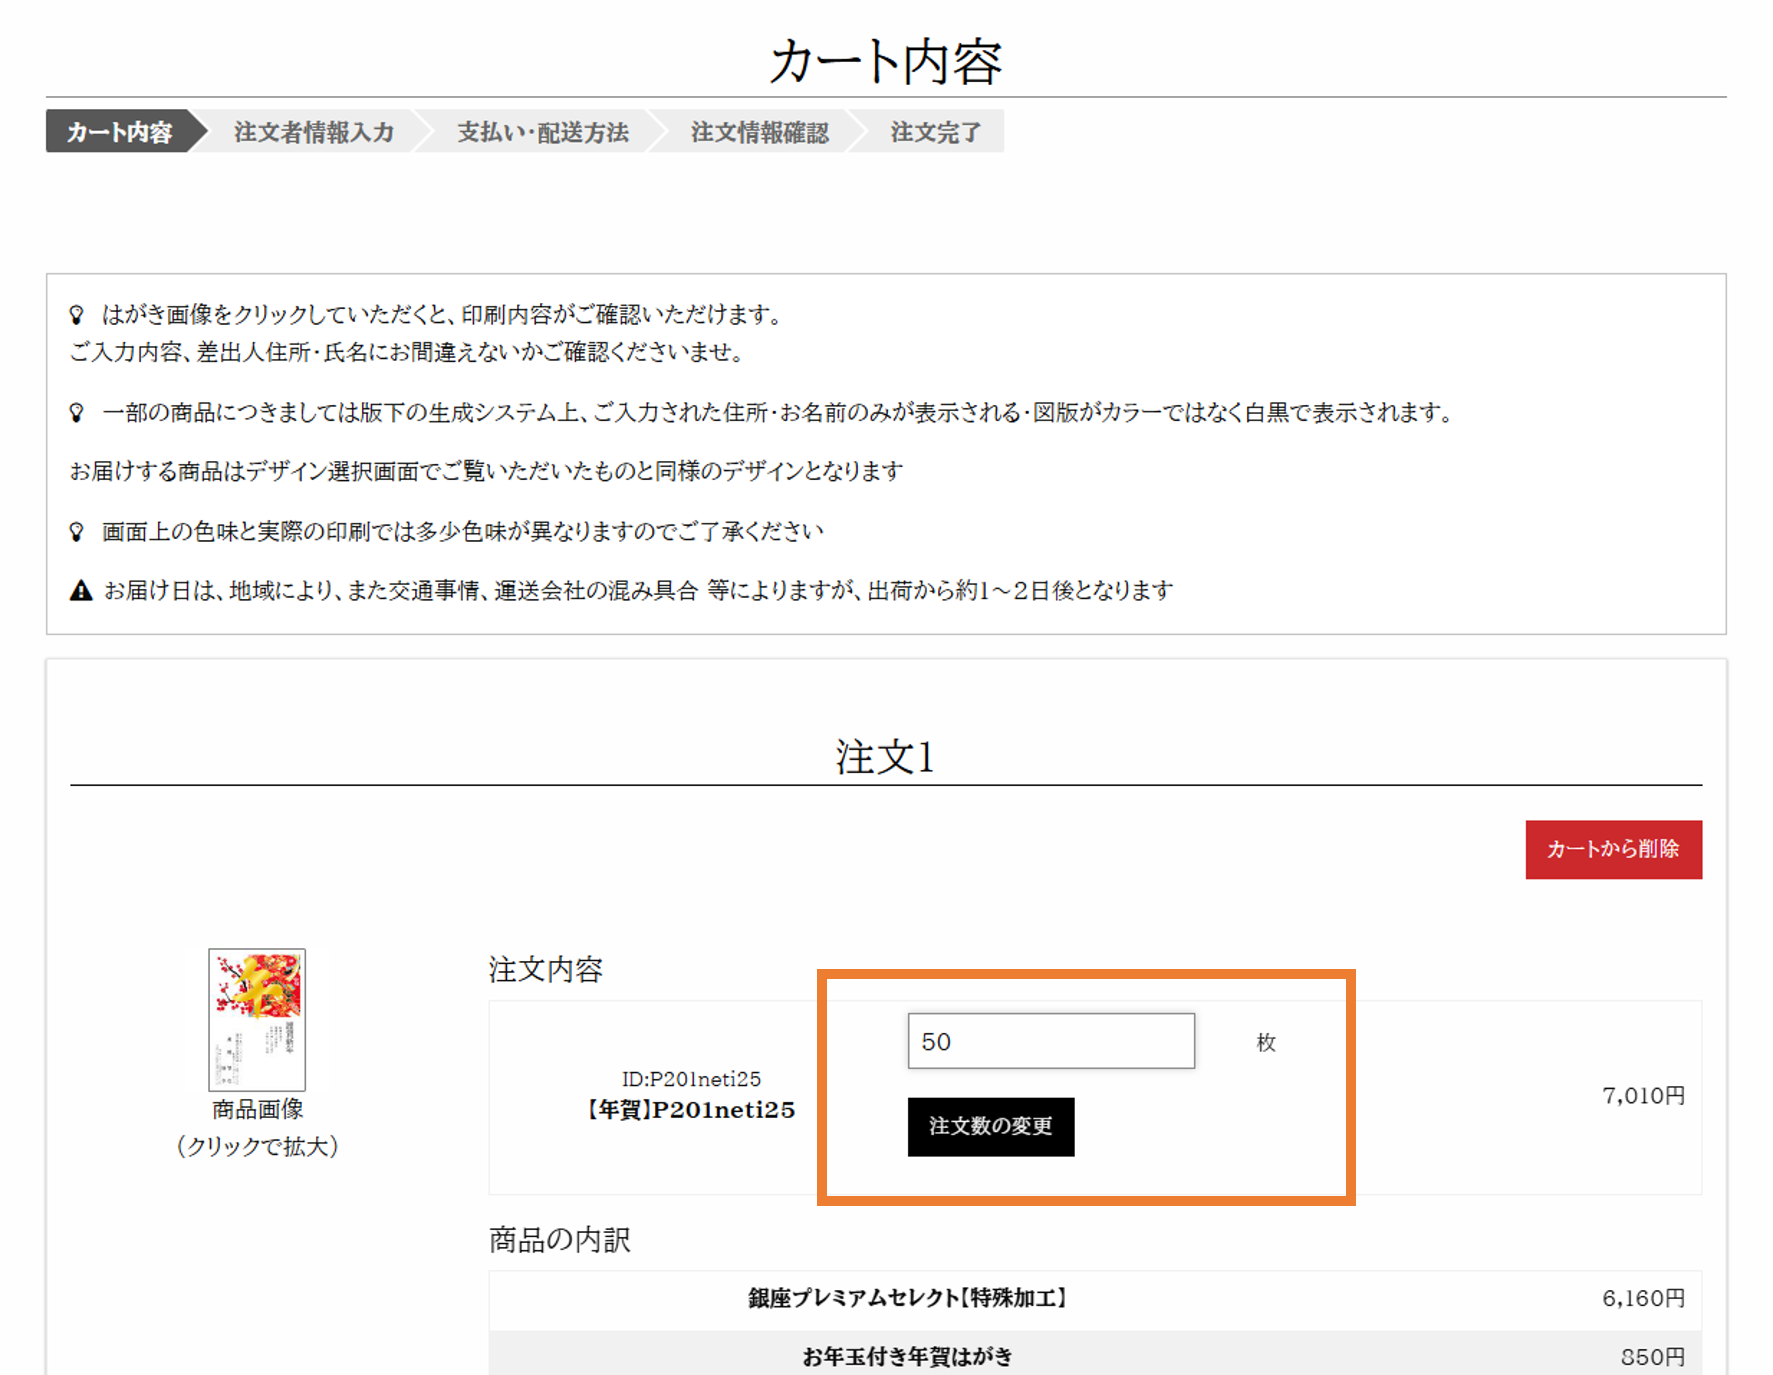
Task: Click the 7,010円 order total
Action: [x=1643, y=1096]
